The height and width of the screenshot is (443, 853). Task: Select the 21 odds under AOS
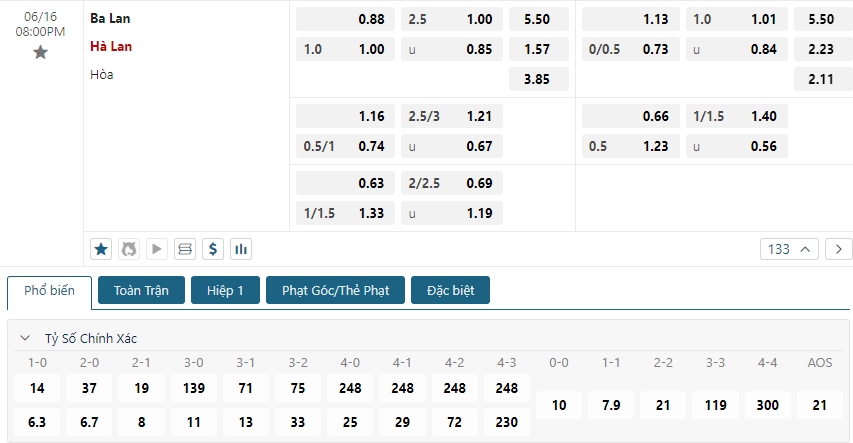pos(820,405)
